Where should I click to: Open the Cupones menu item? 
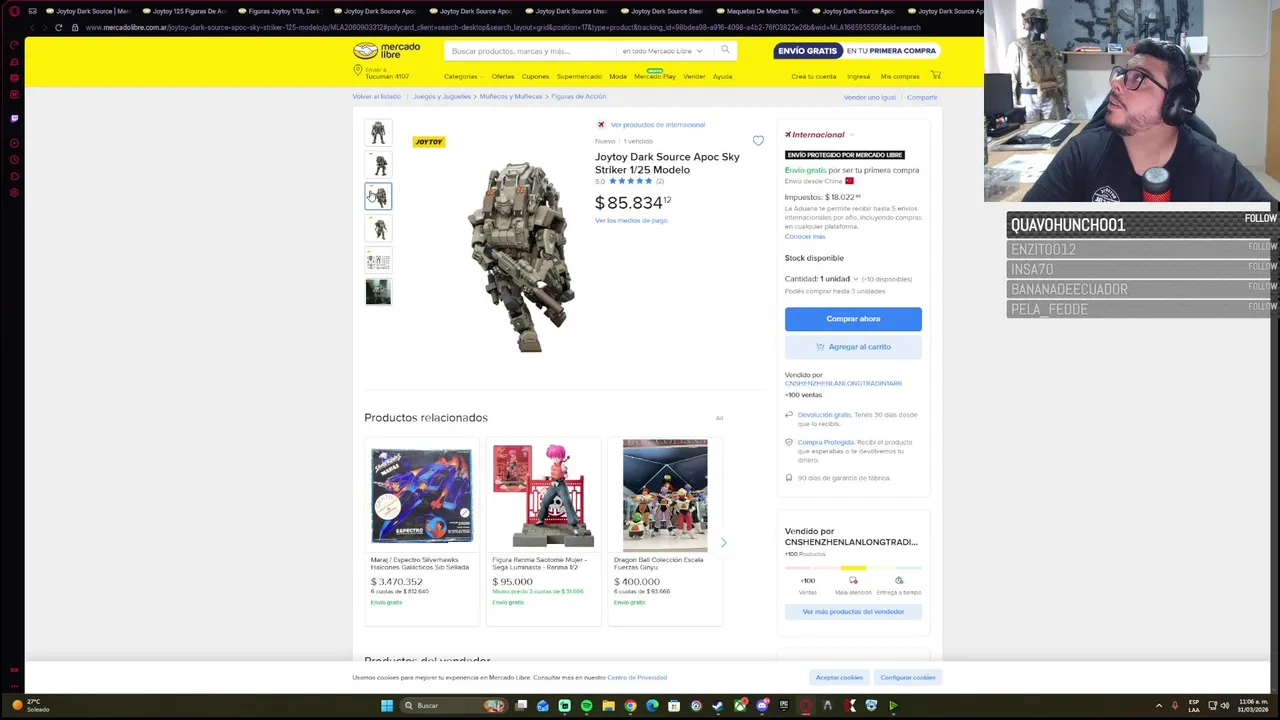[535, 76]
